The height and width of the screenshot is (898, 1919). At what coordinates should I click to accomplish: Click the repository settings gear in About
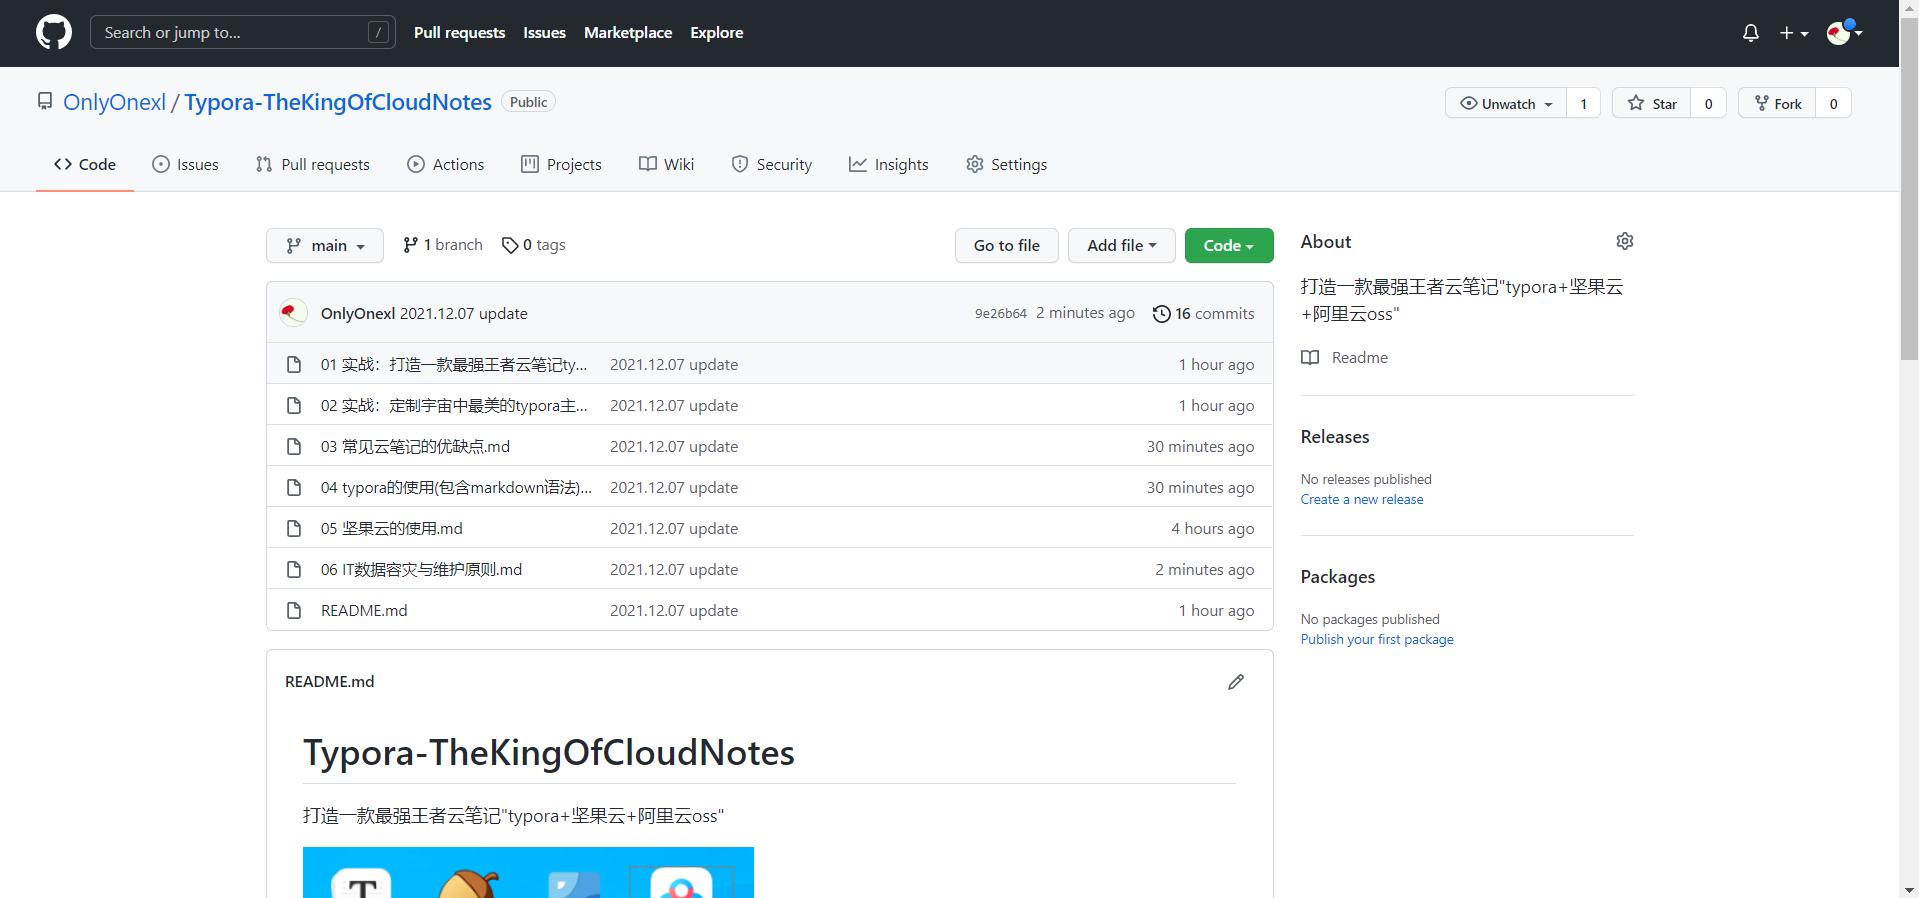1625,241
